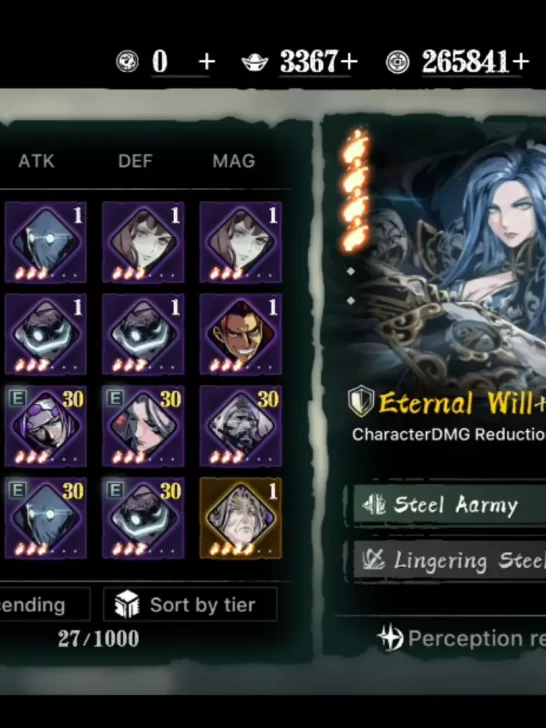Tap the plus beside the zero currency
Image resolution: width=546 pixels, height=728 pixels.
point(207,61)
